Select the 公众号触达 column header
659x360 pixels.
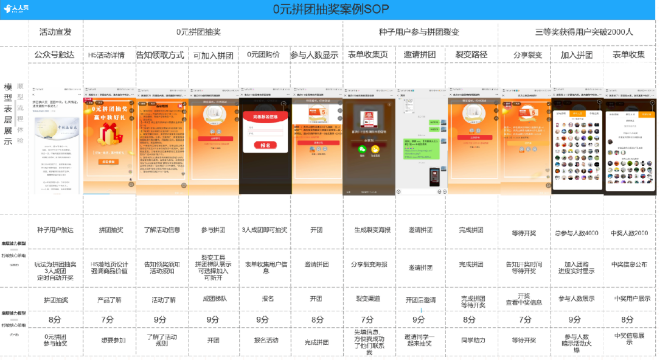tap(54, 55)
